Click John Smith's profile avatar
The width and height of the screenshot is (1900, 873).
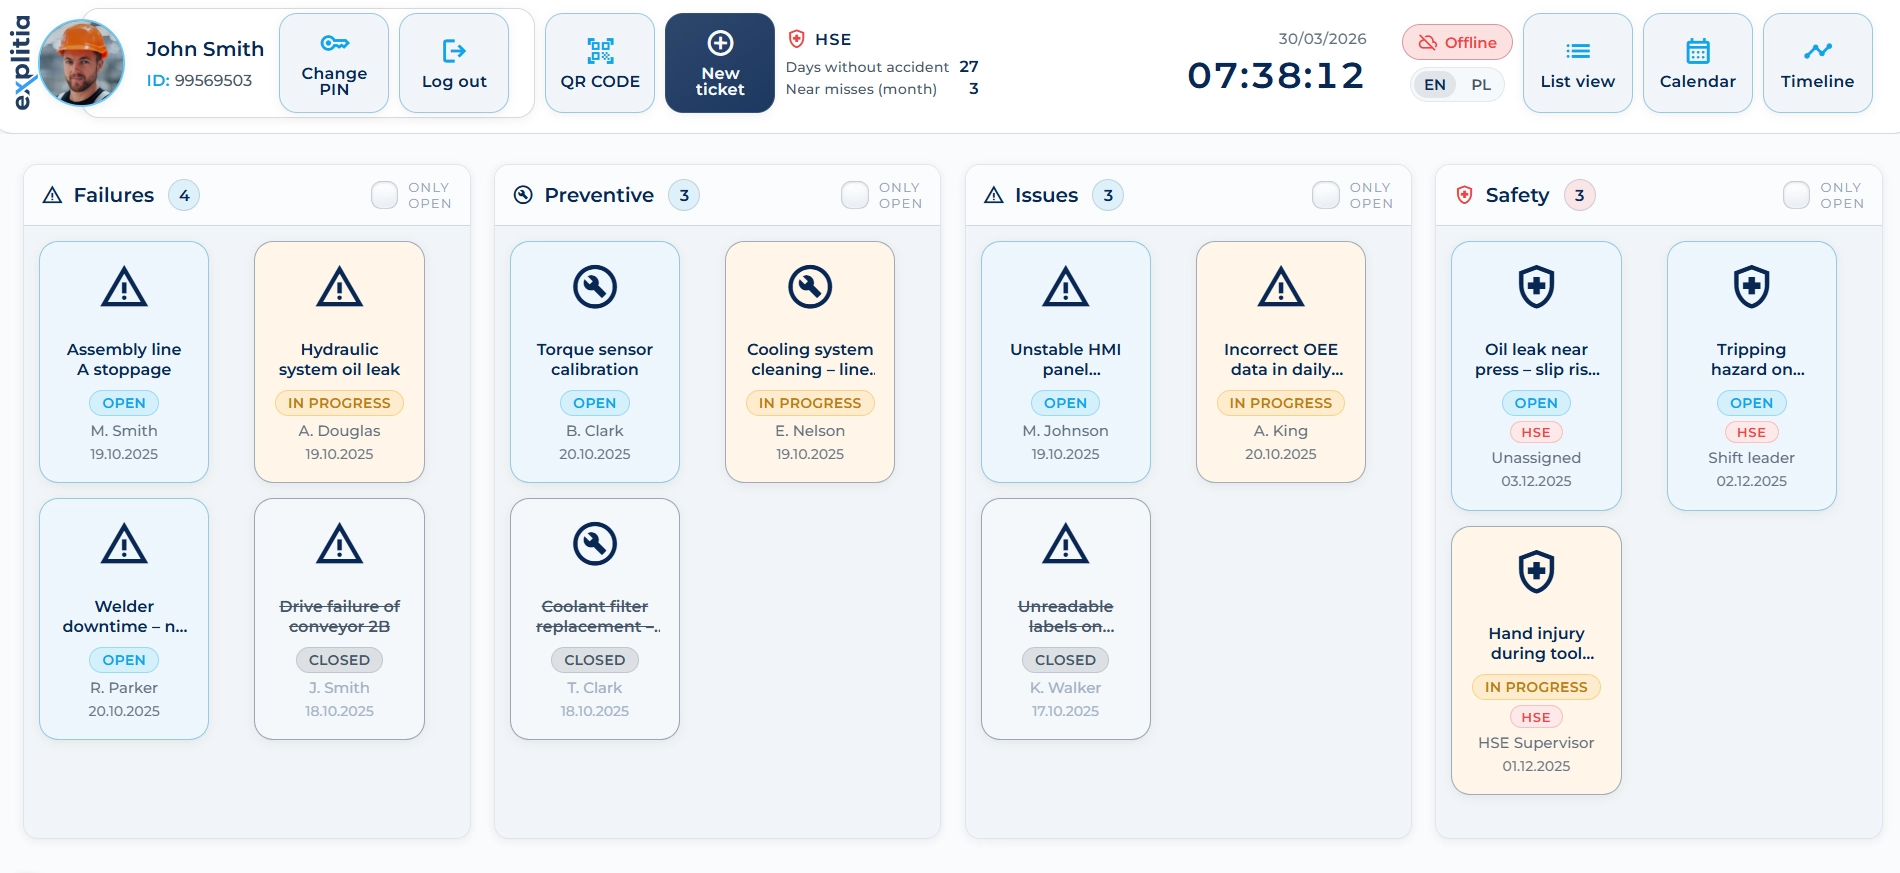pyautogui.click(x=81, y=63)
